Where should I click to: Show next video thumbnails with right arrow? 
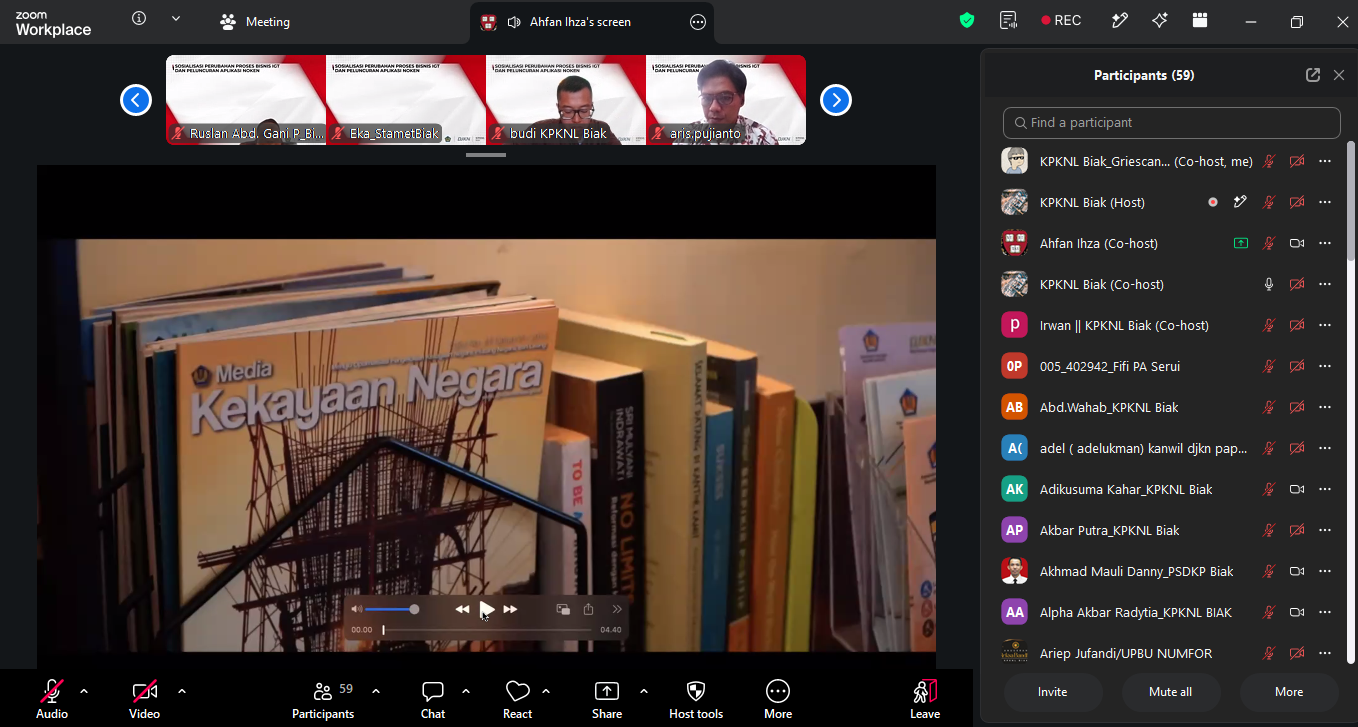836,100
